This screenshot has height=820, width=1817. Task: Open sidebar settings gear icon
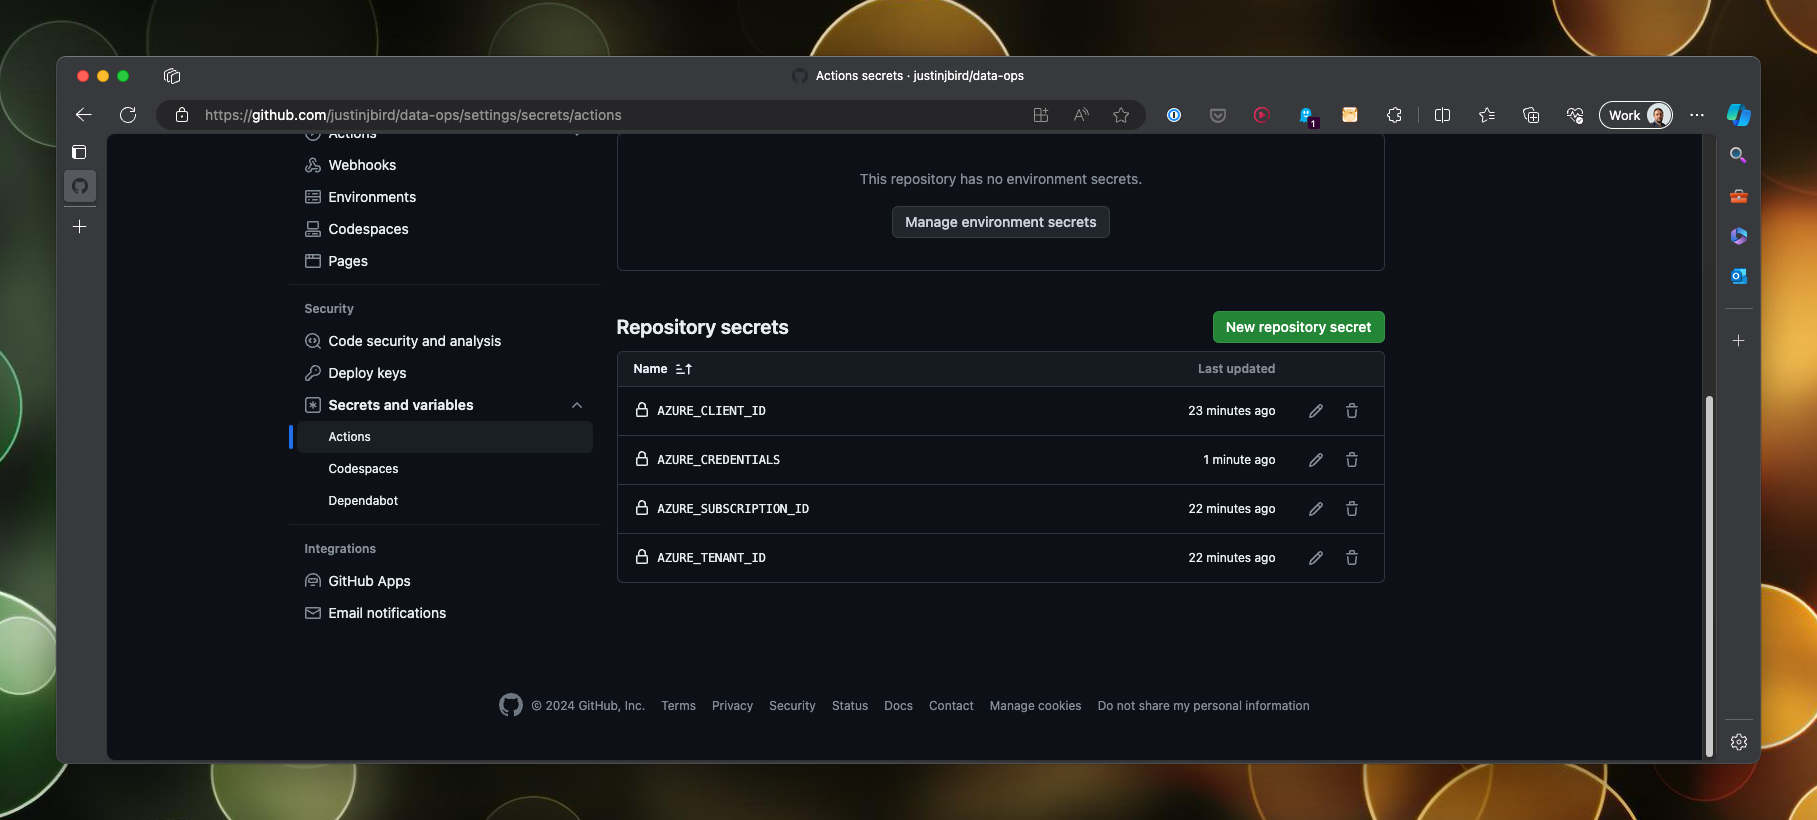(1739, 742)
